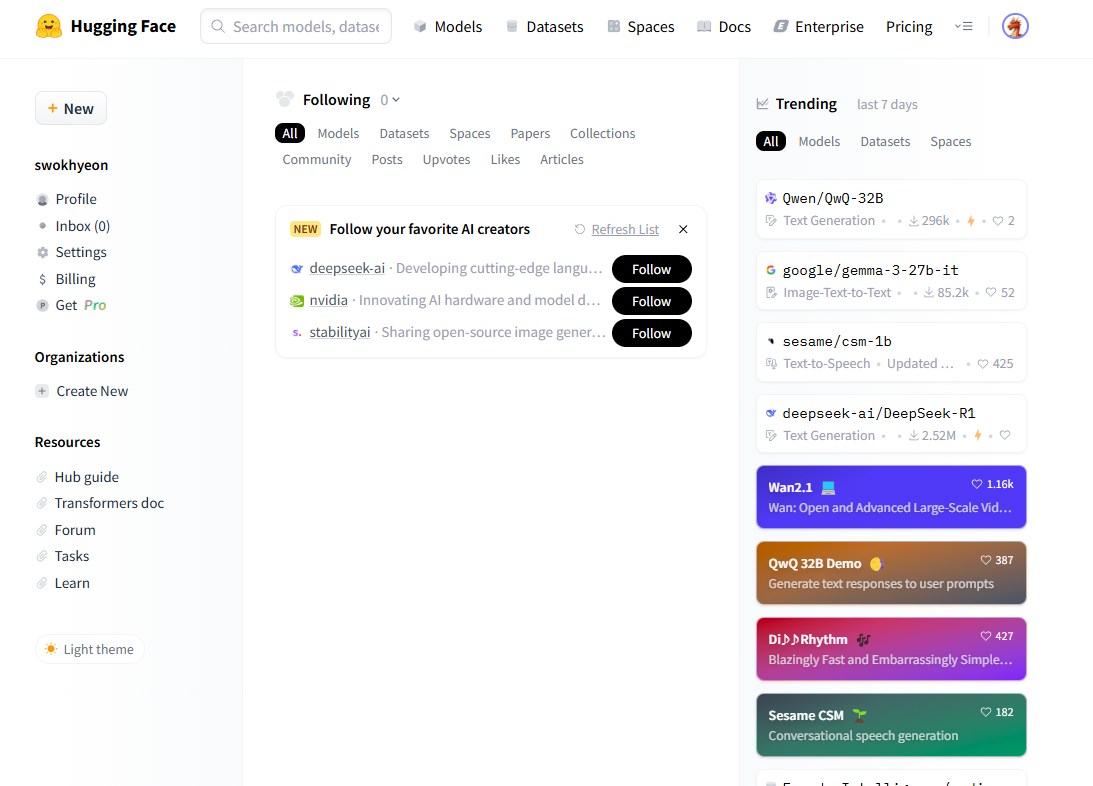Select the Models tab in Following feed
This screenshot has width=1093, height=786.
point(338,133)
